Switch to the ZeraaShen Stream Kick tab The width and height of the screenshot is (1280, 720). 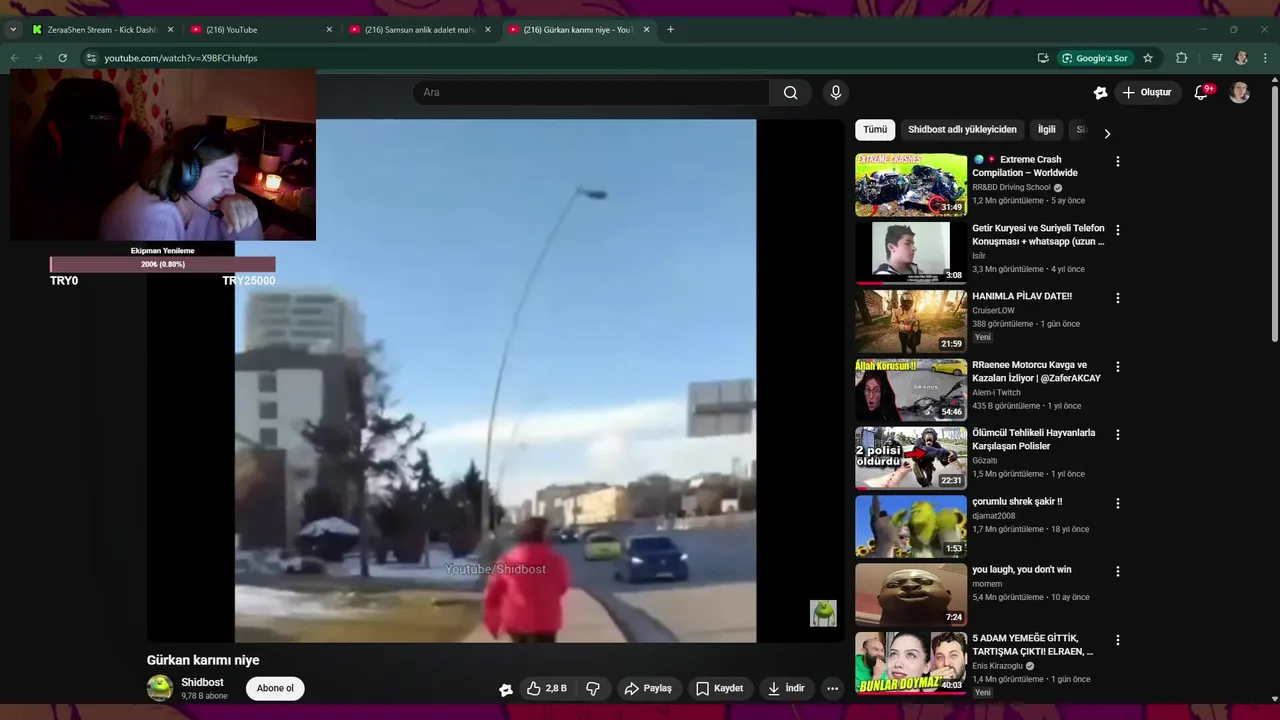101,30
